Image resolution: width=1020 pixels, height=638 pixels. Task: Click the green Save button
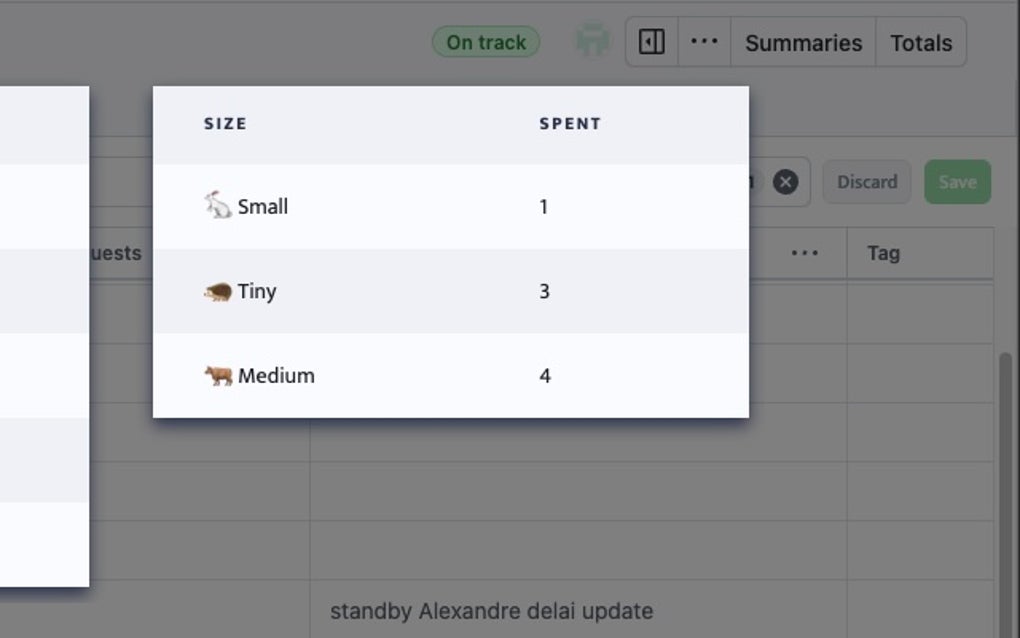(957, 181)
